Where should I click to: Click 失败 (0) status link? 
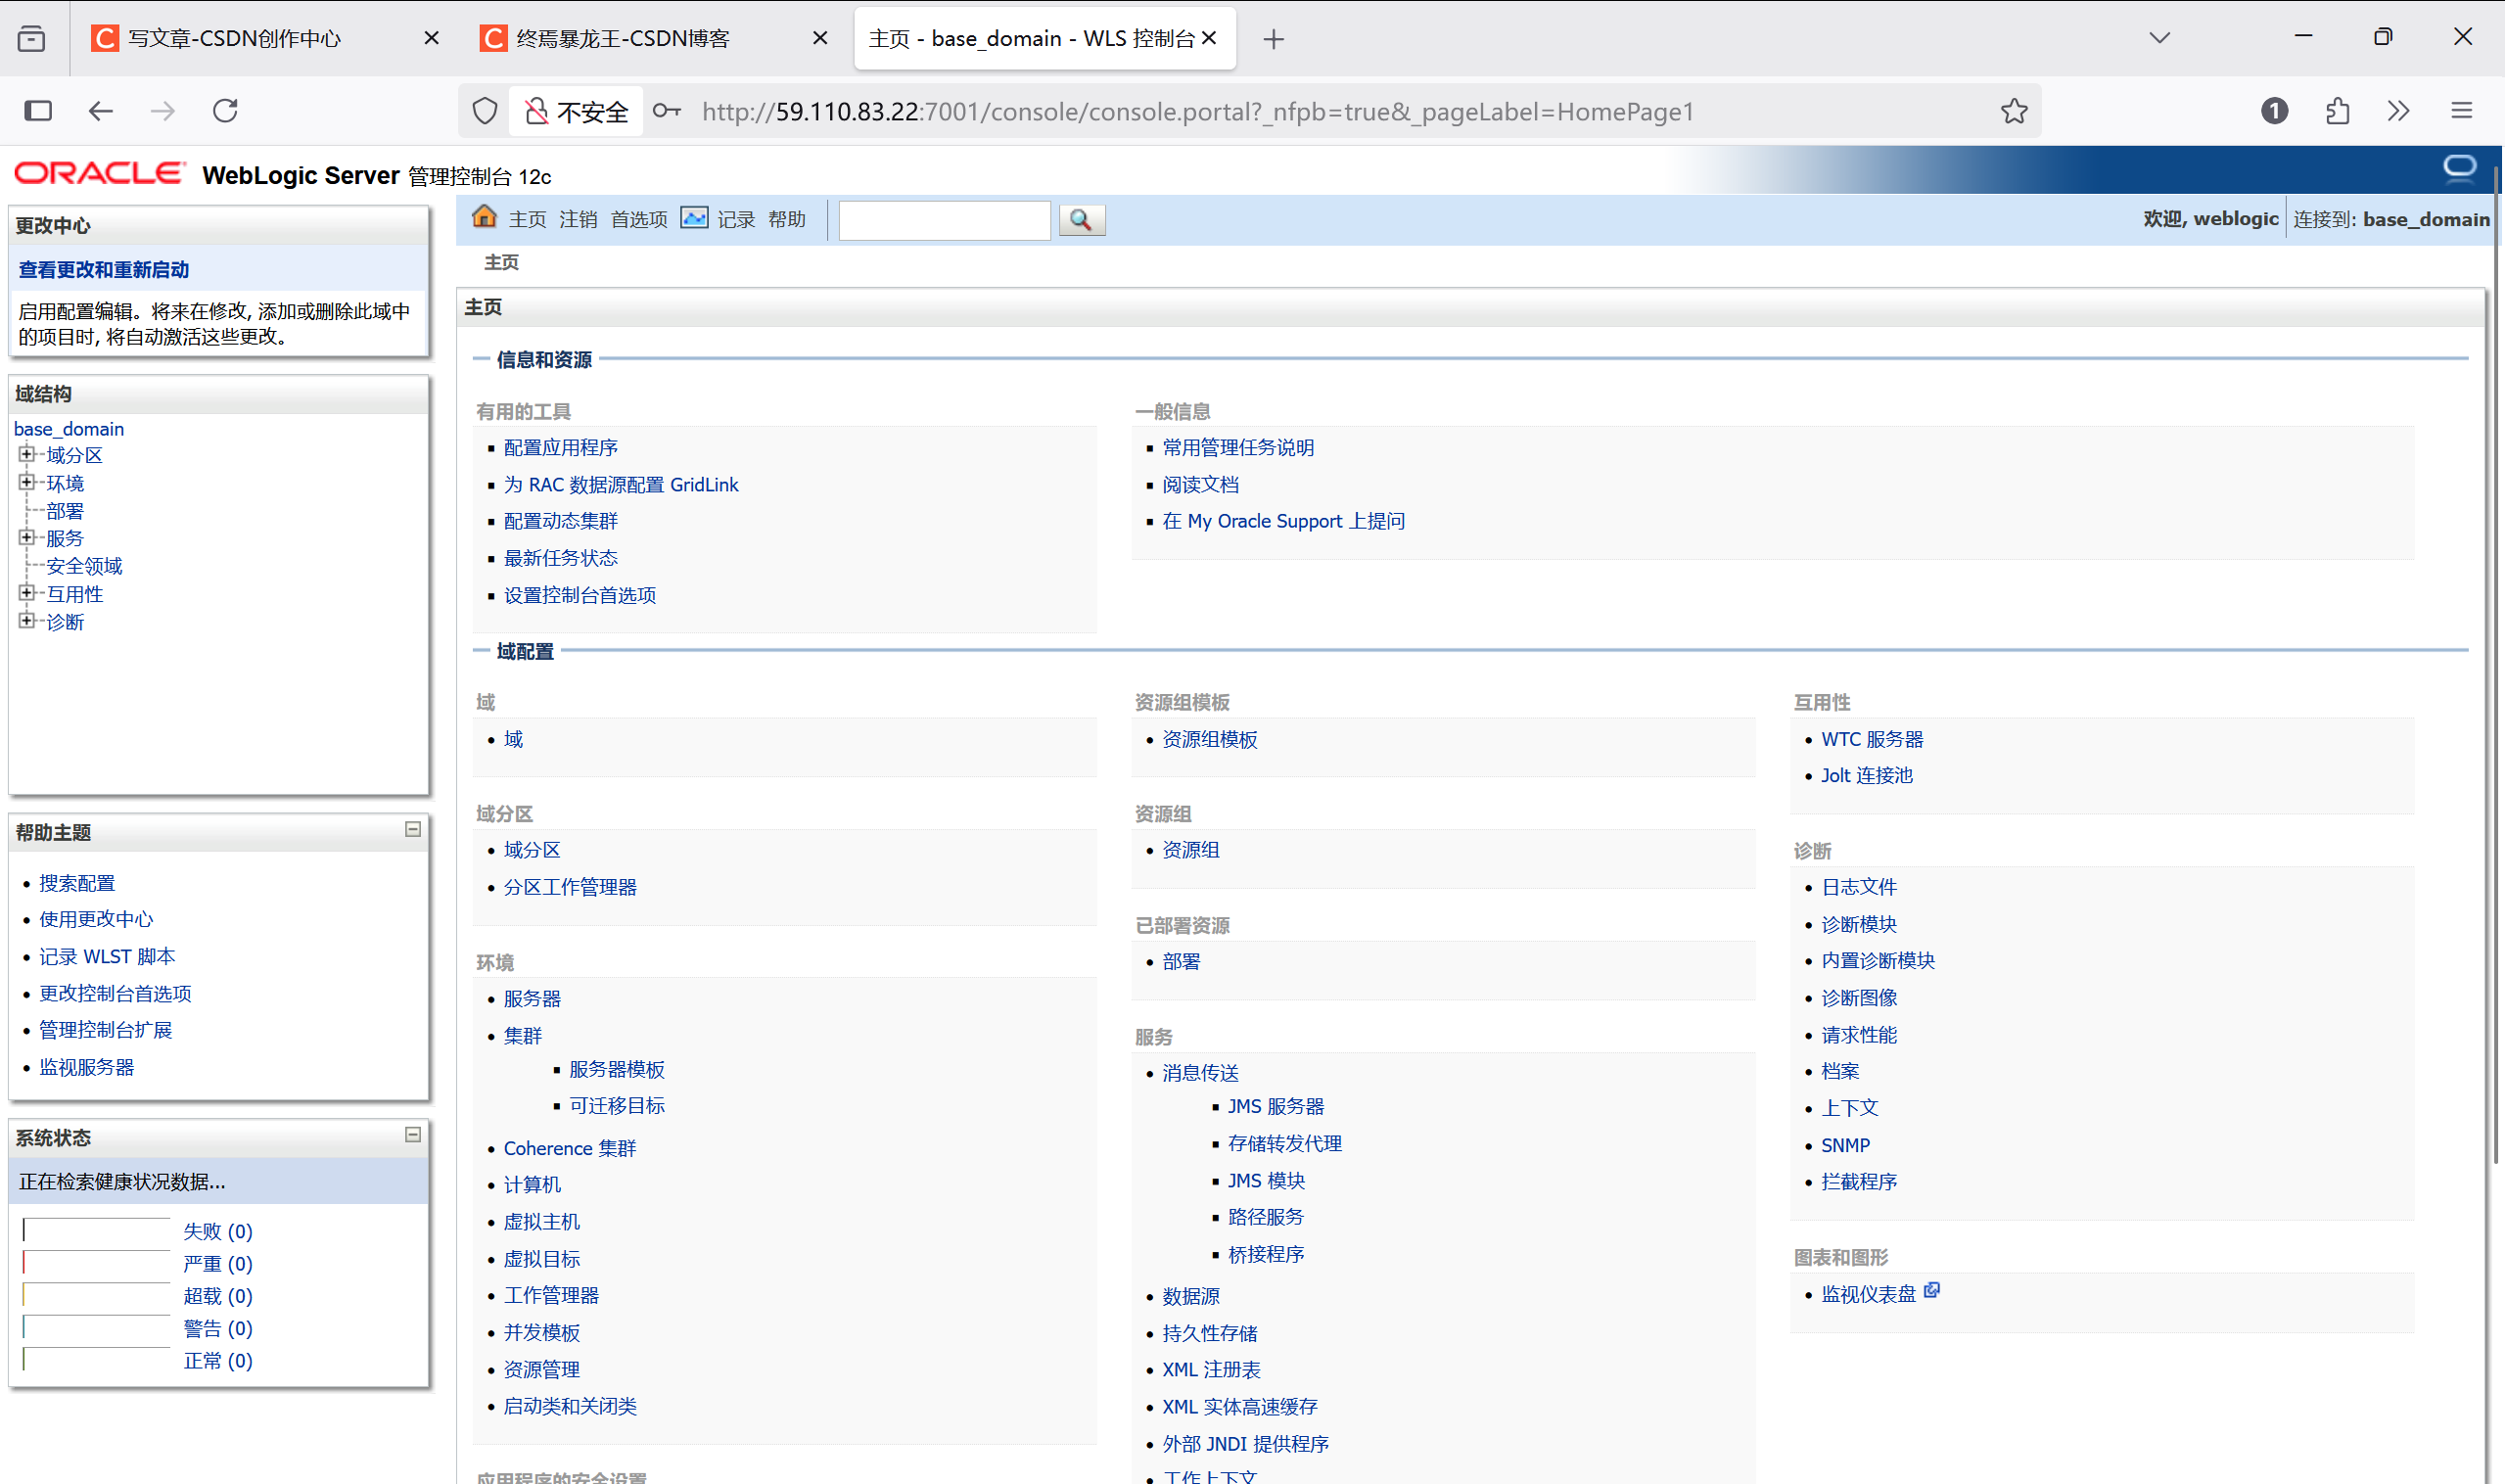[x=218, y=1232]
